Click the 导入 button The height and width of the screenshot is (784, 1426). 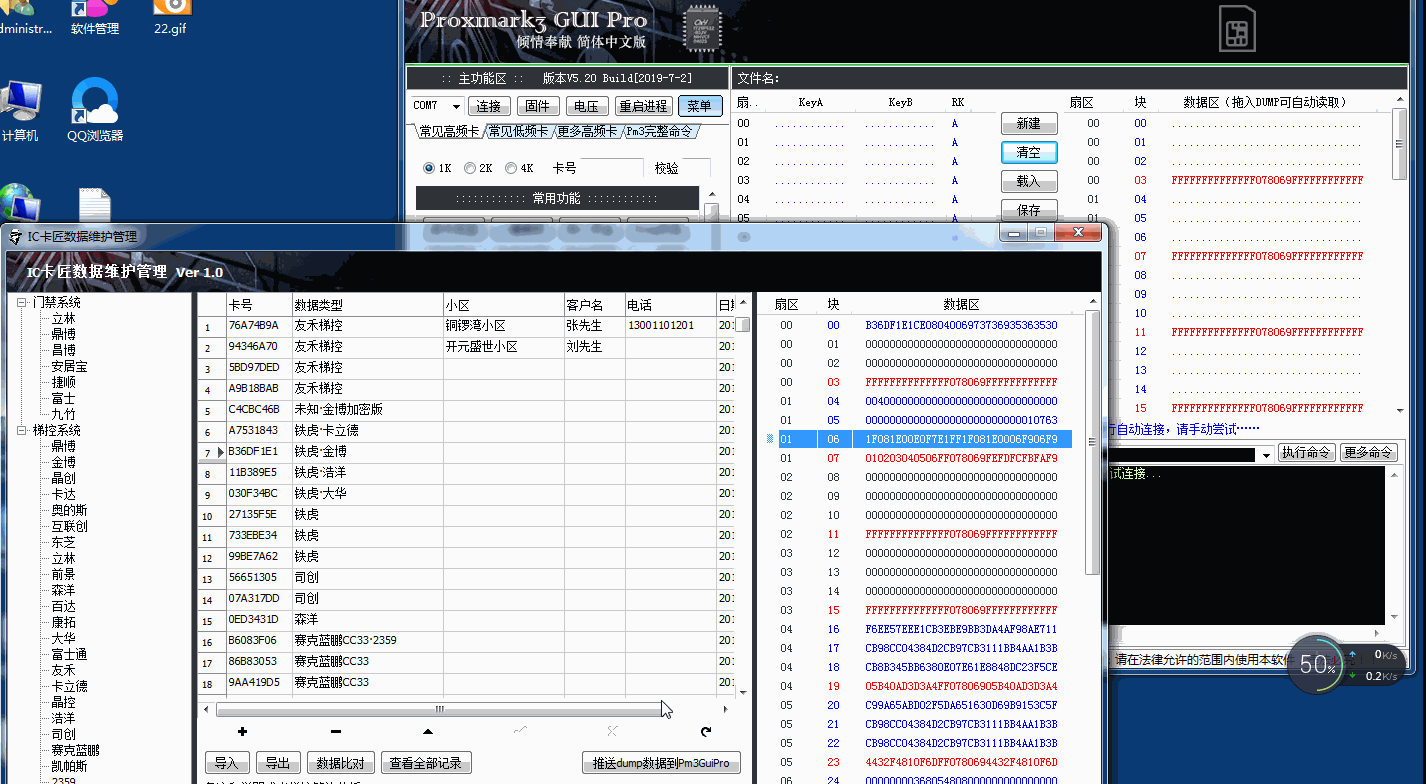tap(227, 763)
